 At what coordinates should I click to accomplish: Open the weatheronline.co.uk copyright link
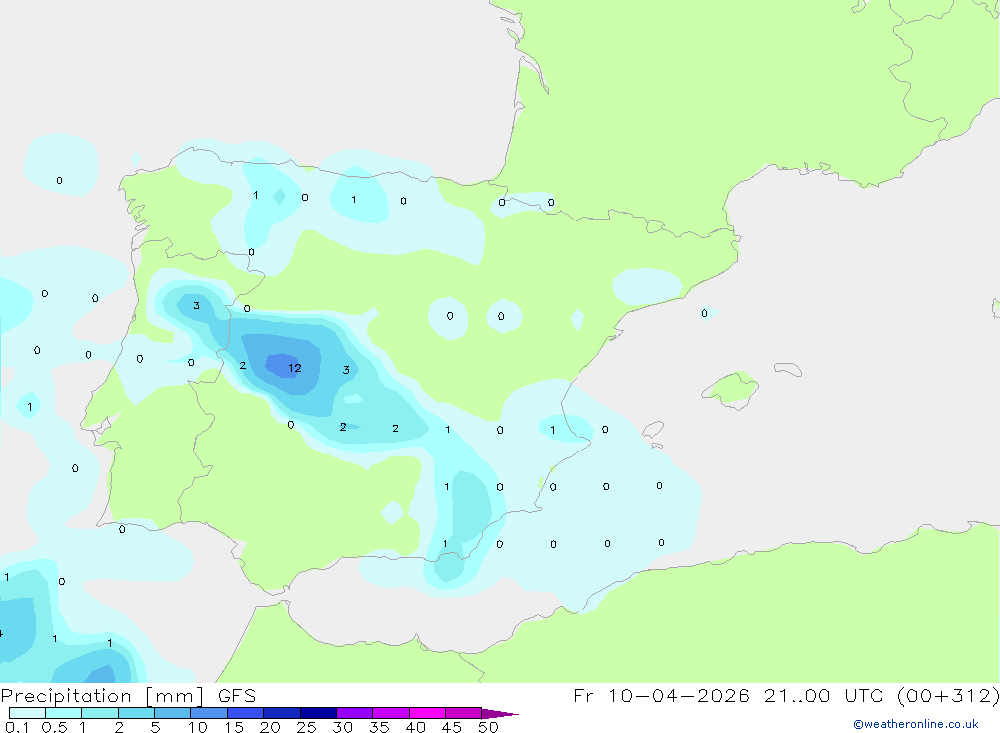pyautogui.click(x=916, y=724)
